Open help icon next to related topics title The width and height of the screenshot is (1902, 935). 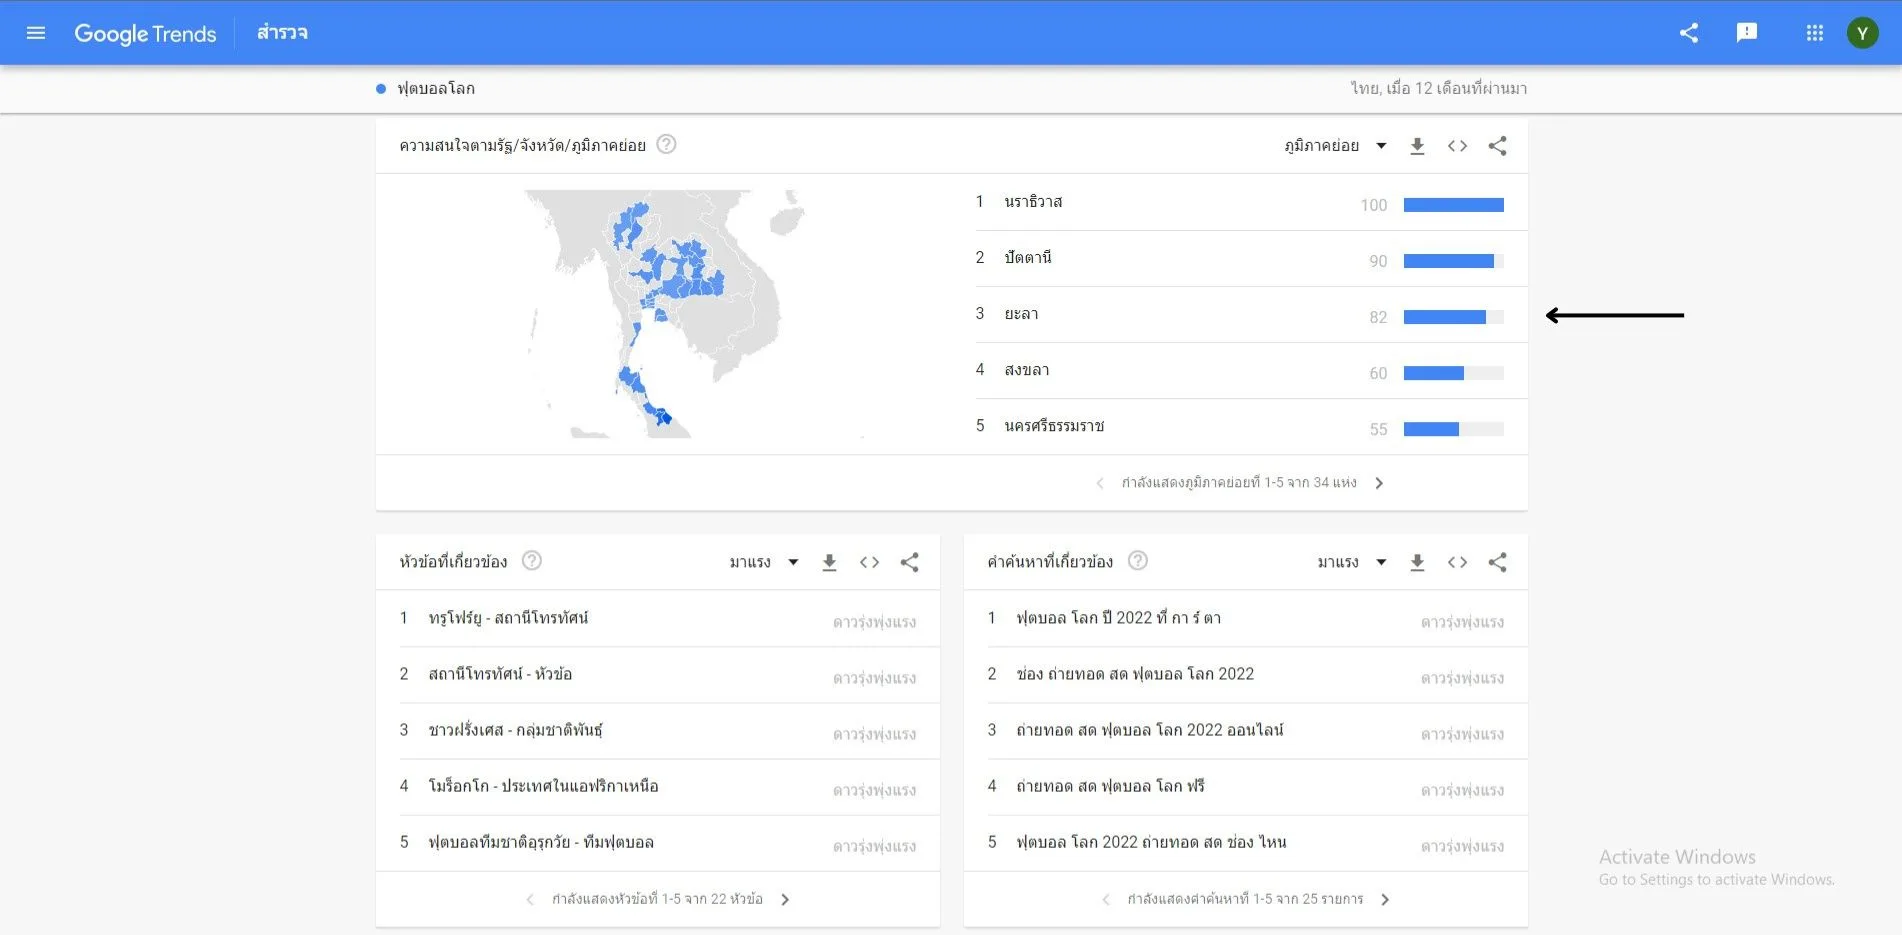[x=532, y=561]
